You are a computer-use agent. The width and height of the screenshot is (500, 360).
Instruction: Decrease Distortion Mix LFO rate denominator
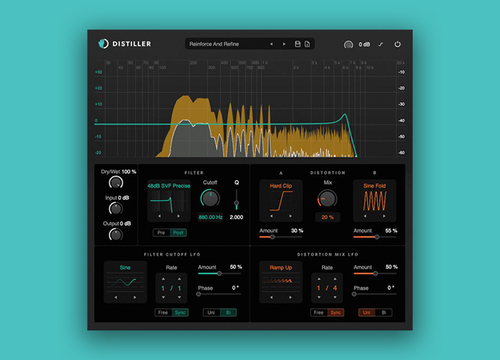point(335,297)
